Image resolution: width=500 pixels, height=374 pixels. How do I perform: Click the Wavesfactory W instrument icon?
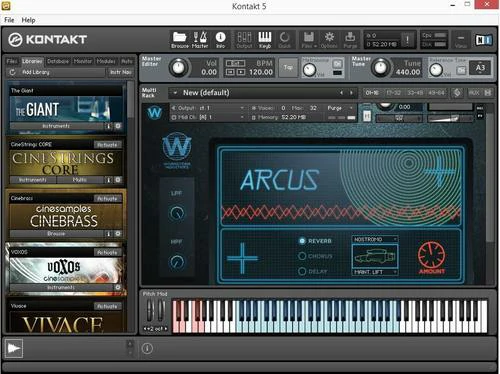[154, 113]
